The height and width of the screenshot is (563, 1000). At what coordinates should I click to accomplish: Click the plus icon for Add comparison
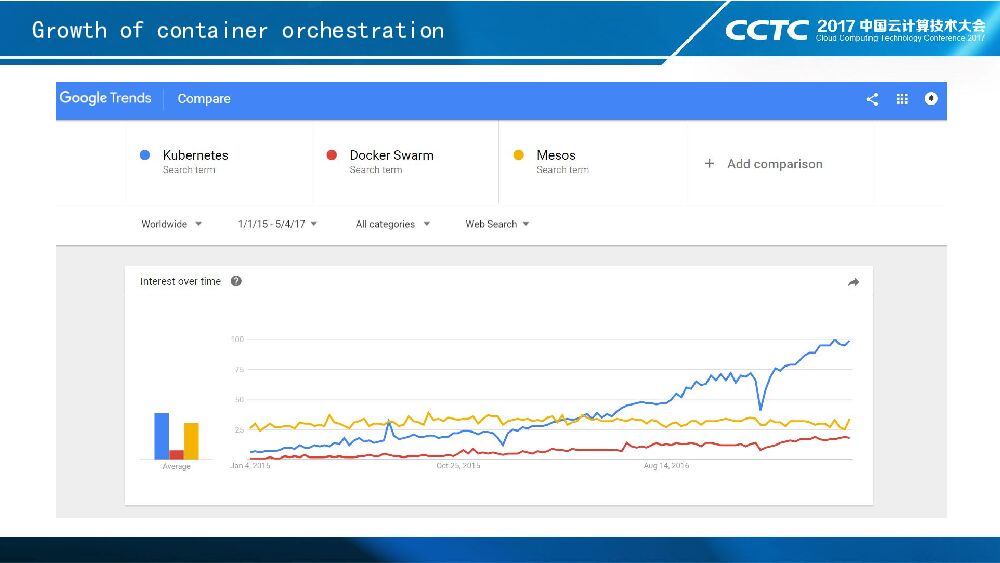tap(709, 164)
